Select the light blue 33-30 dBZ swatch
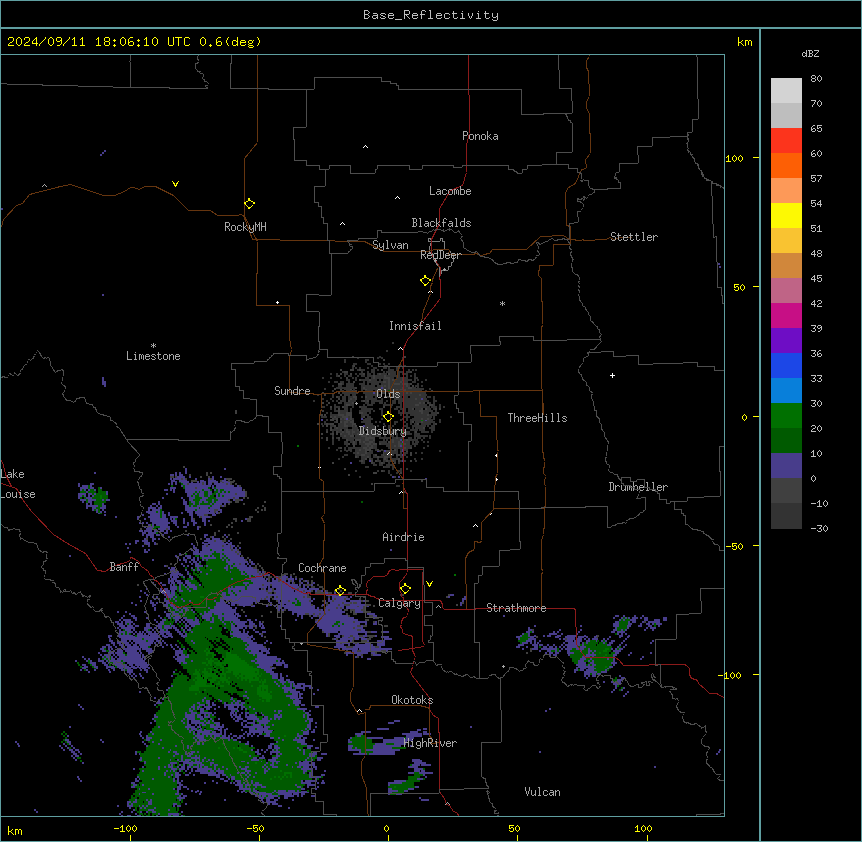The height and width of the screenshot is (842, 862). coord(786,390)
